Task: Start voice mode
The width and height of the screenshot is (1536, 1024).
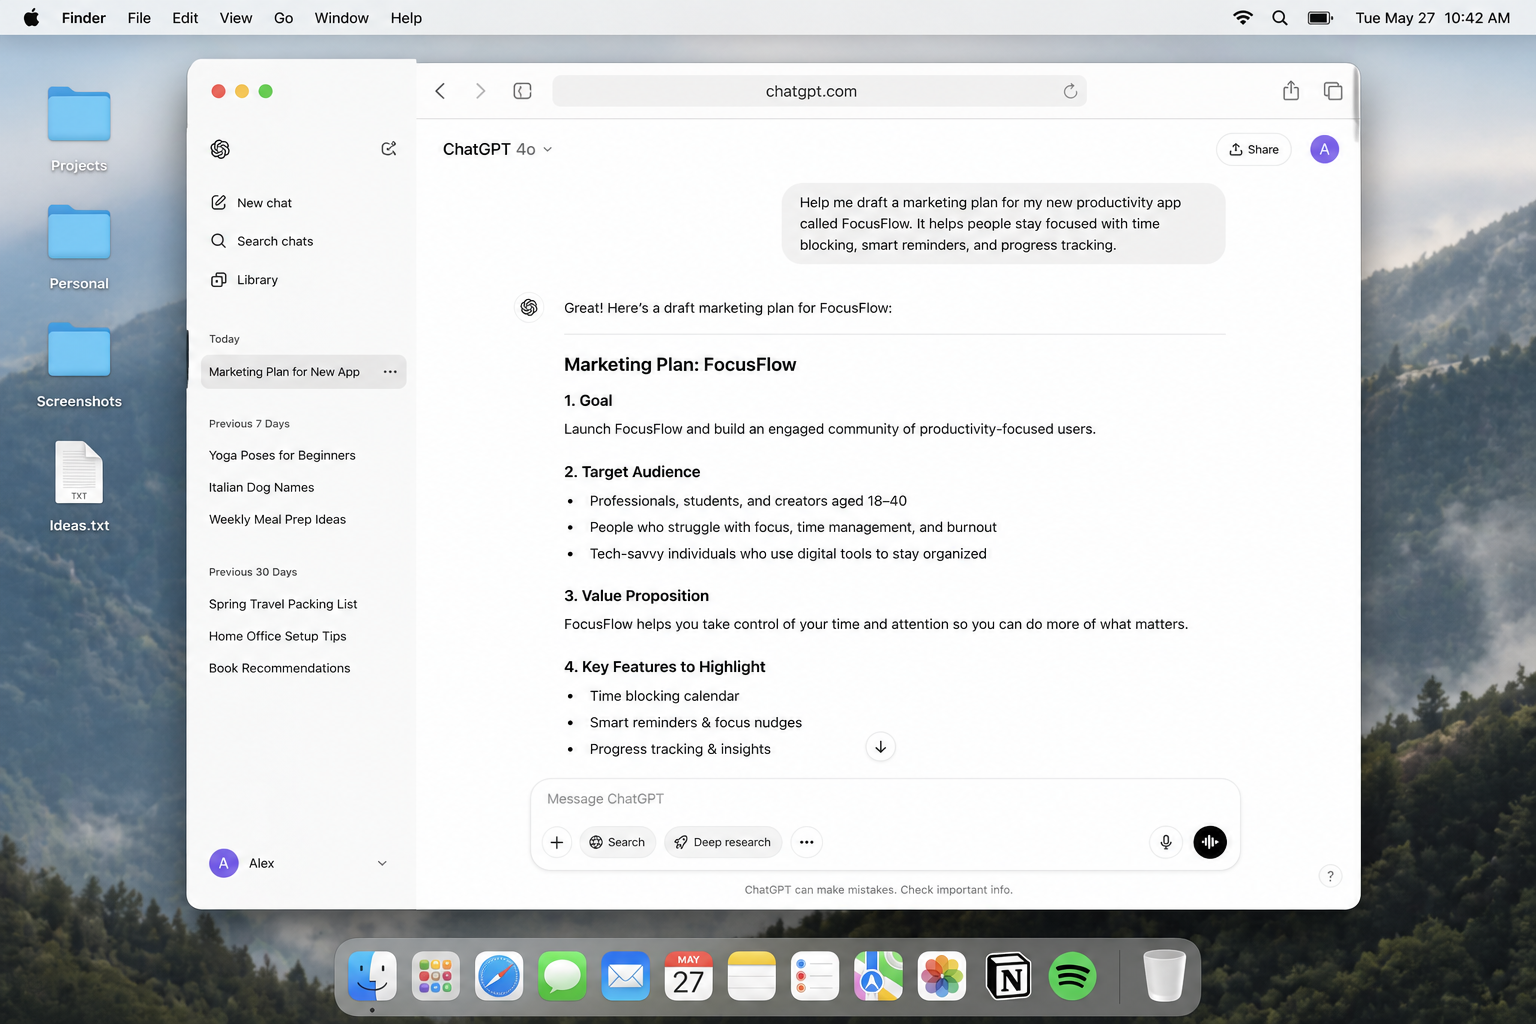Action: coord(1210,842)
